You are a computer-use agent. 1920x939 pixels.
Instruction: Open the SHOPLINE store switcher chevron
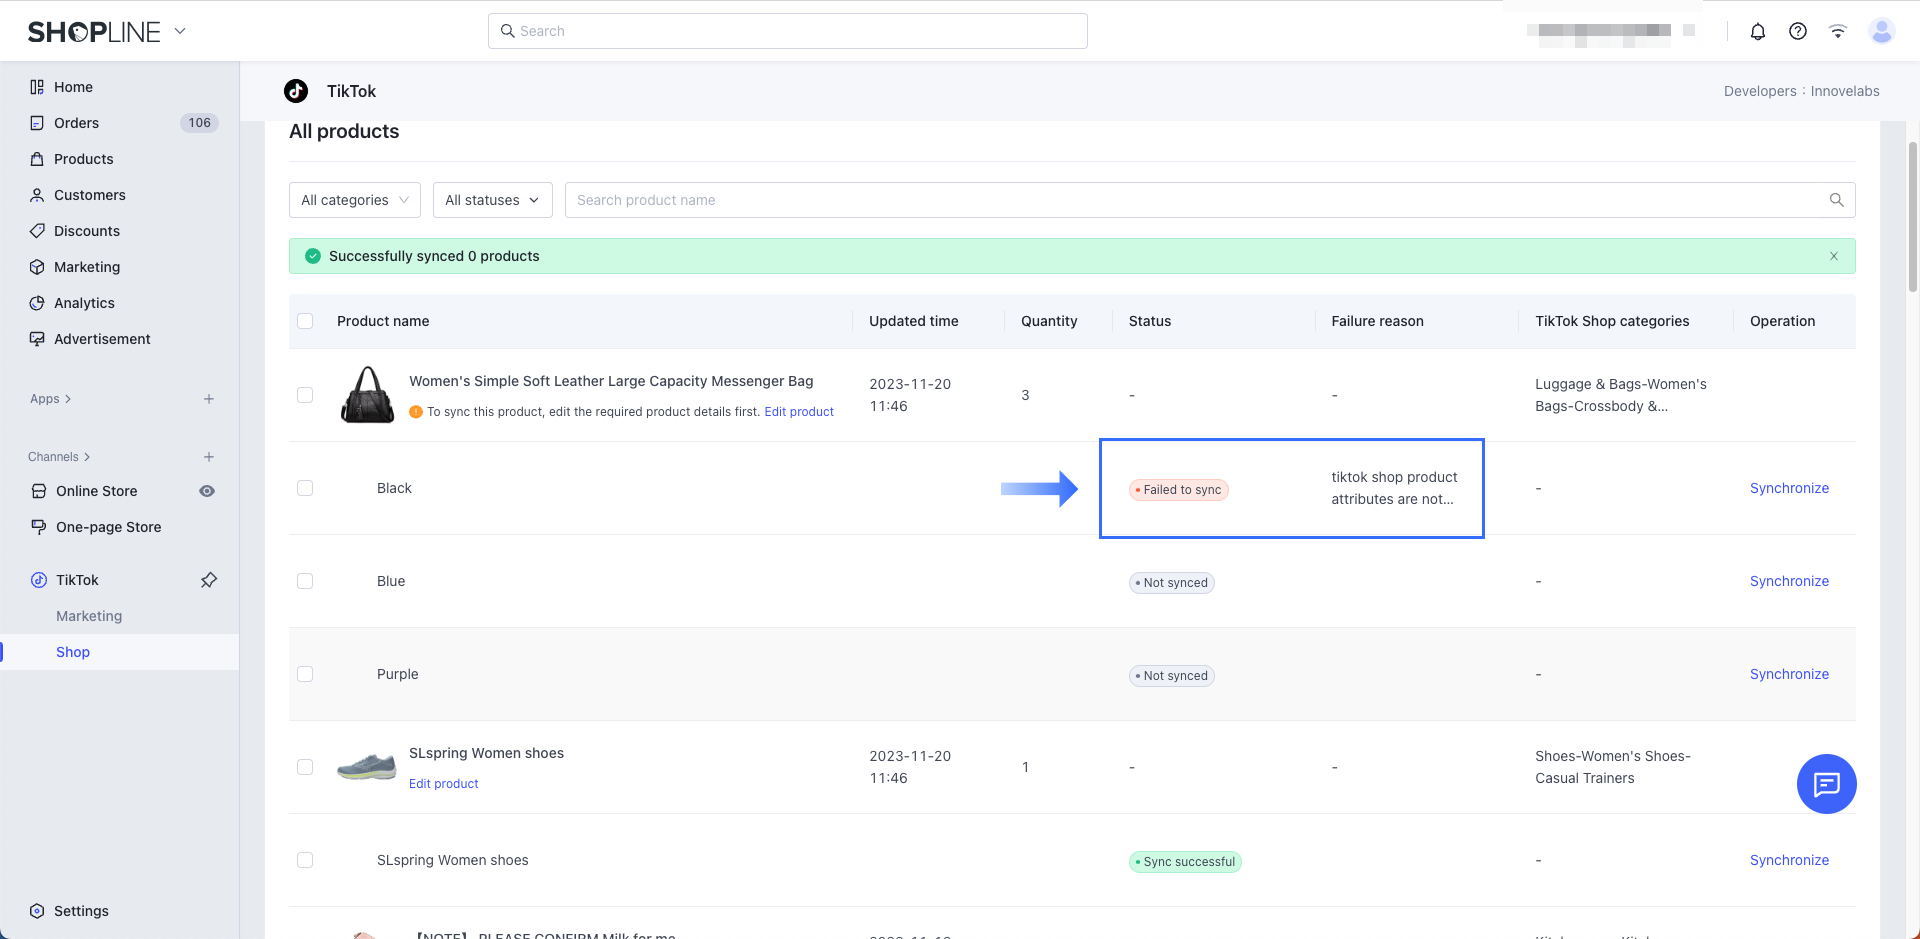pos(180,31)
